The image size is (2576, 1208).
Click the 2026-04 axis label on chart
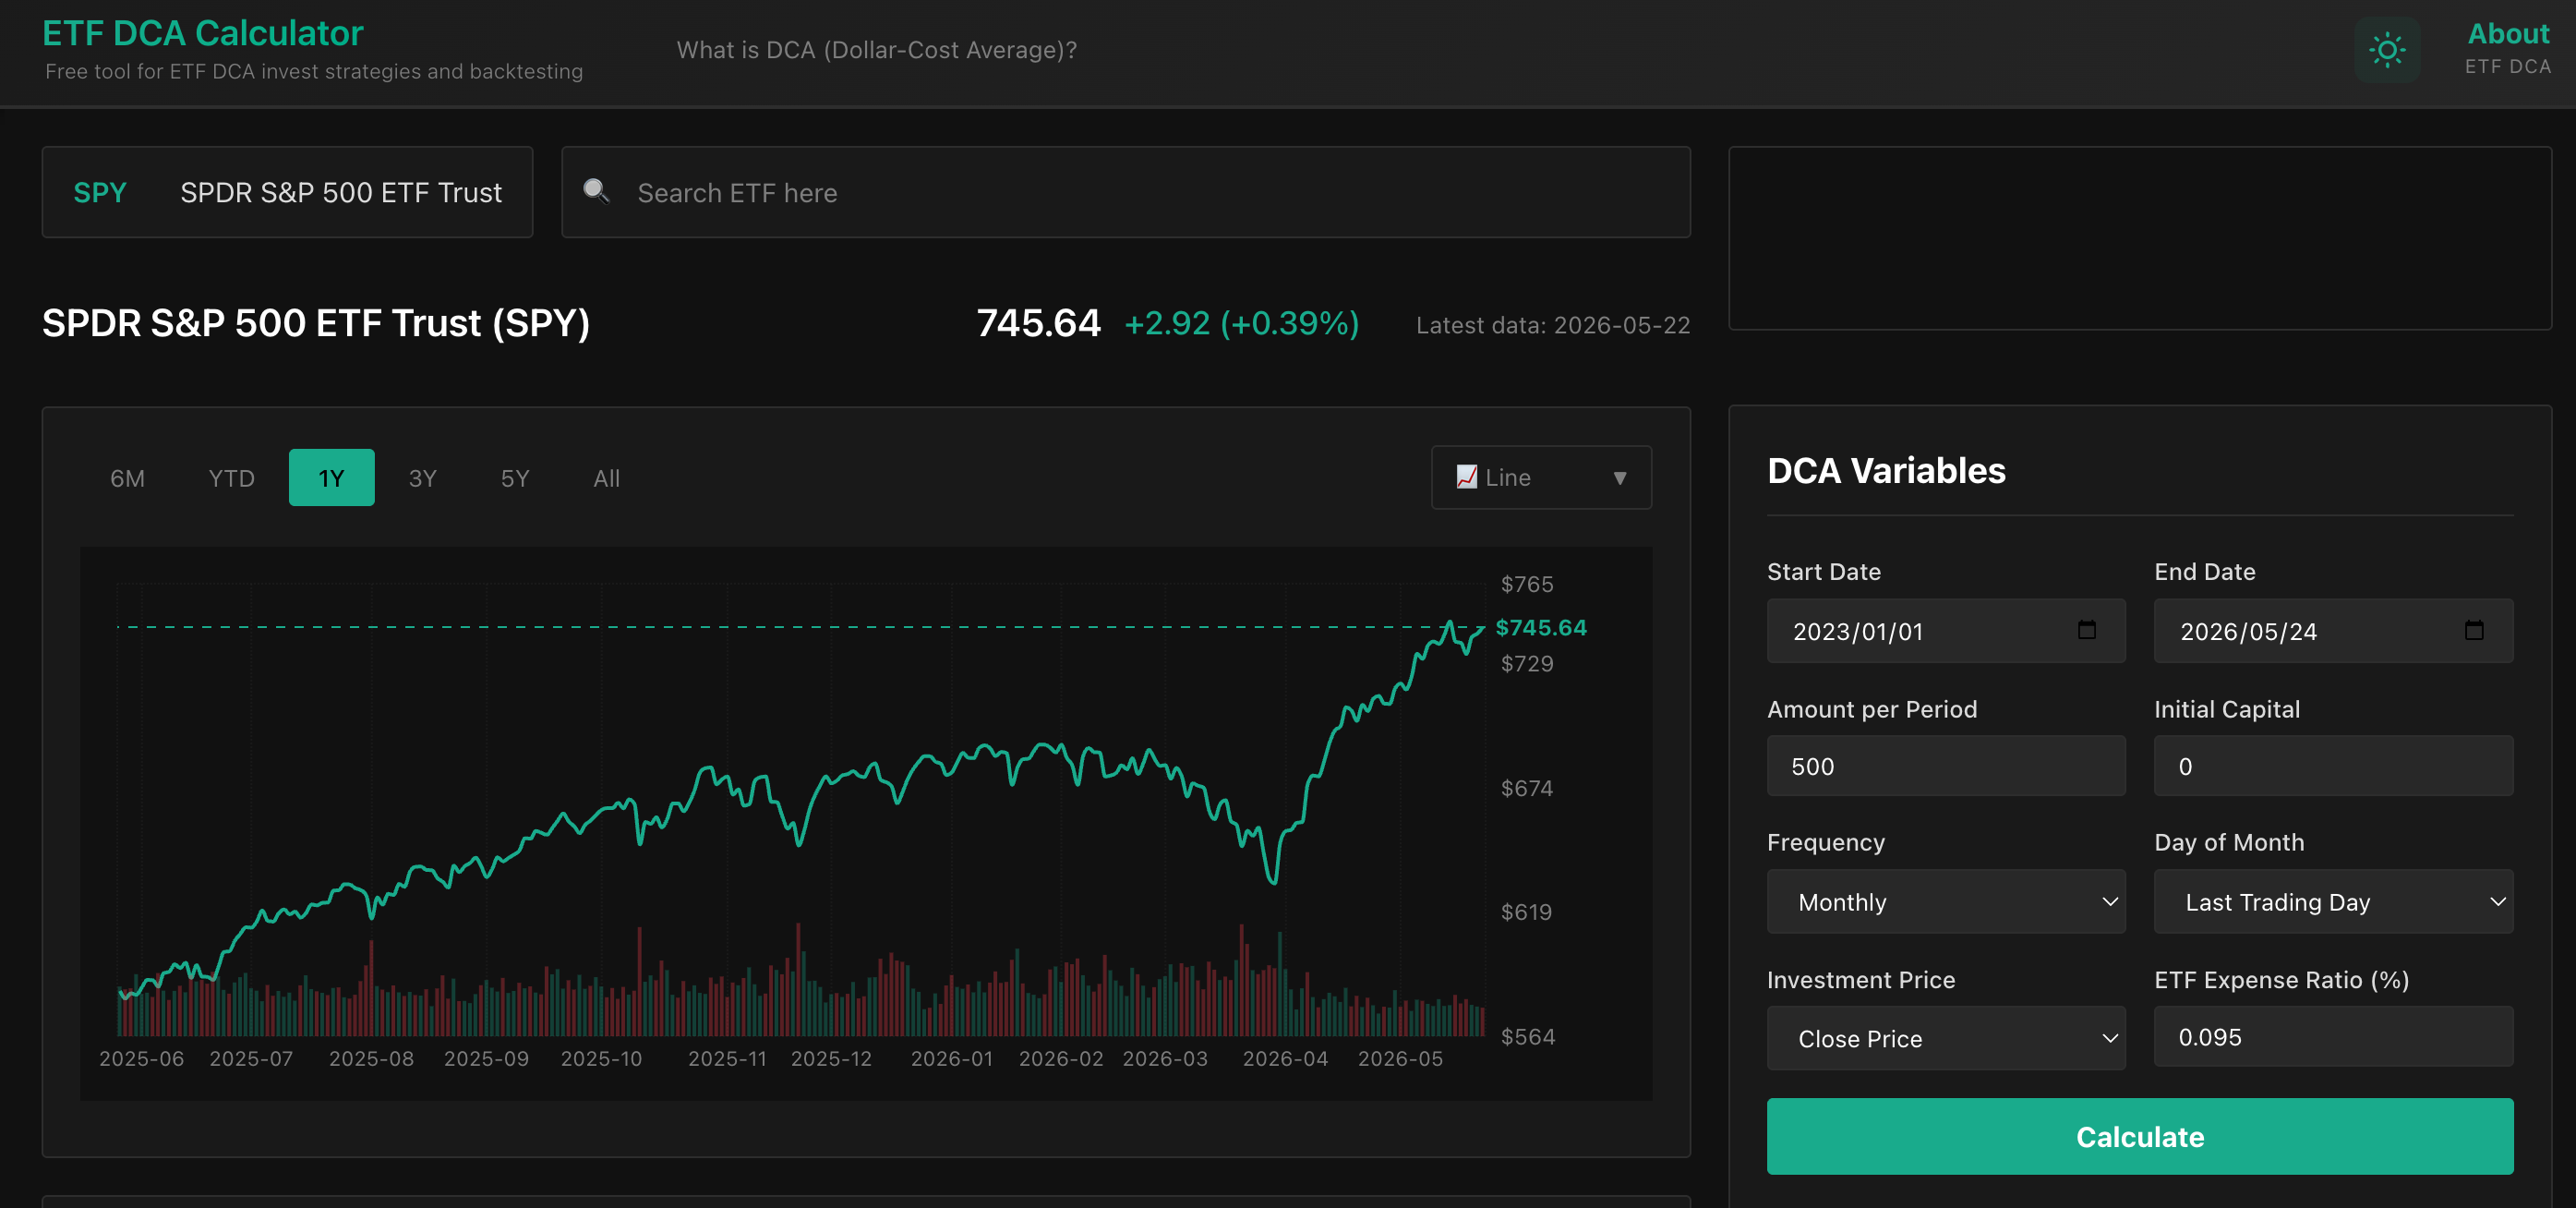pos(1285,1058)
